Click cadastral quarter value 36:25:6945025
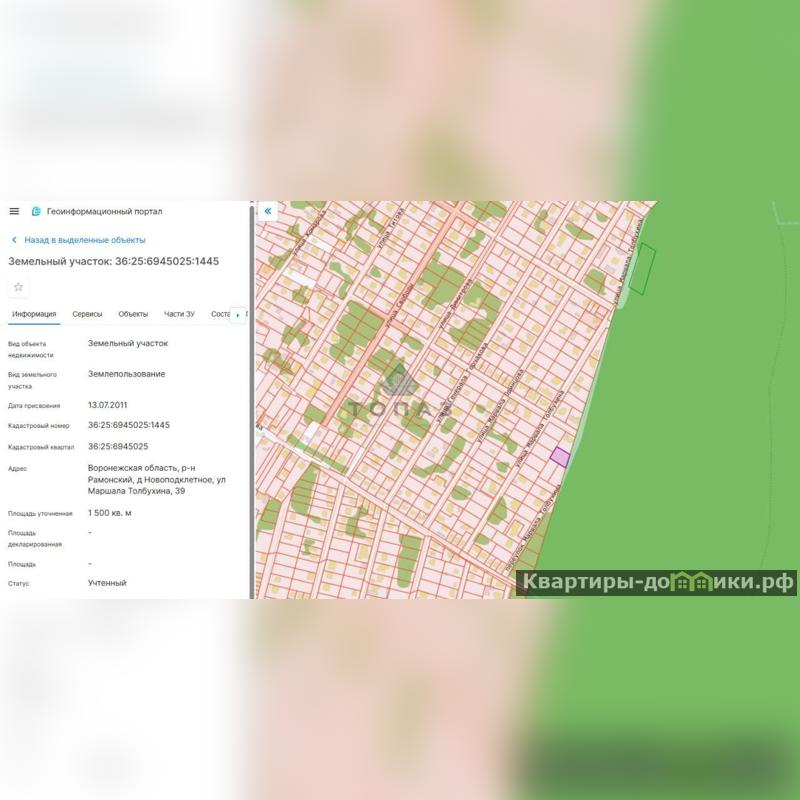Viewport: 800px width, 800px height. pos(118,446)
